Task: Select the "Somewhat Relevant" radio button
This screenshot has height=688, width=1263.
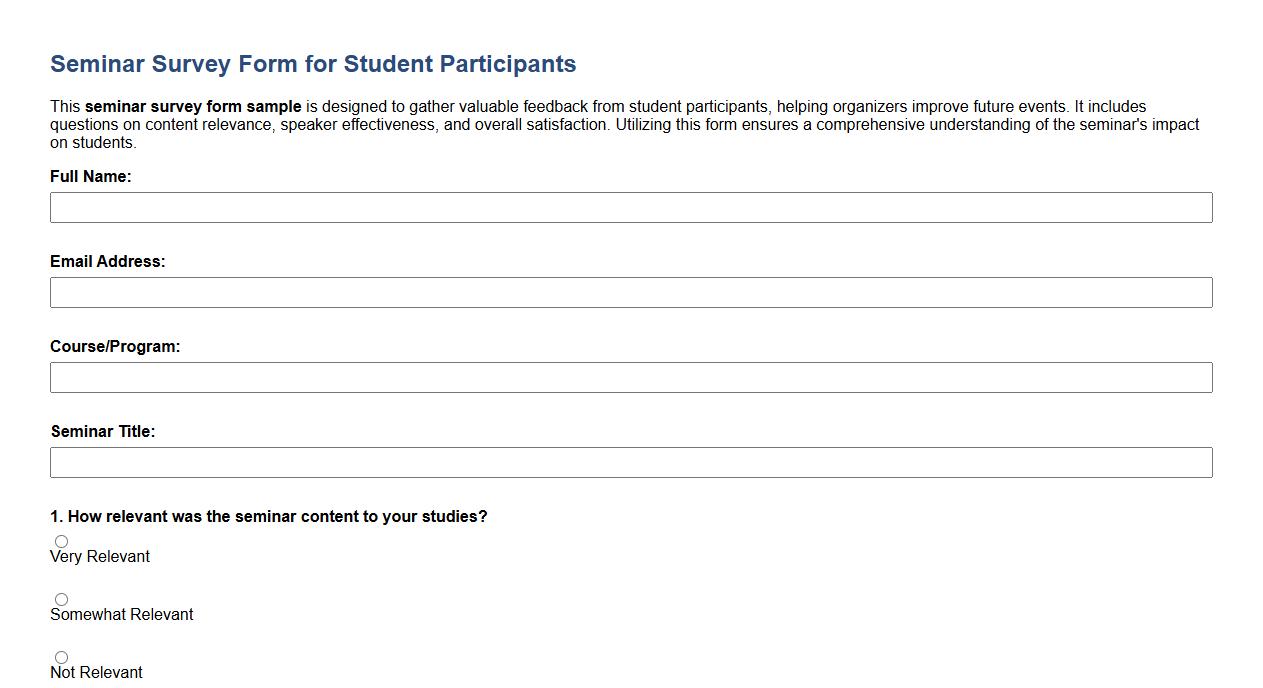Action: click(x=61, y=598)
